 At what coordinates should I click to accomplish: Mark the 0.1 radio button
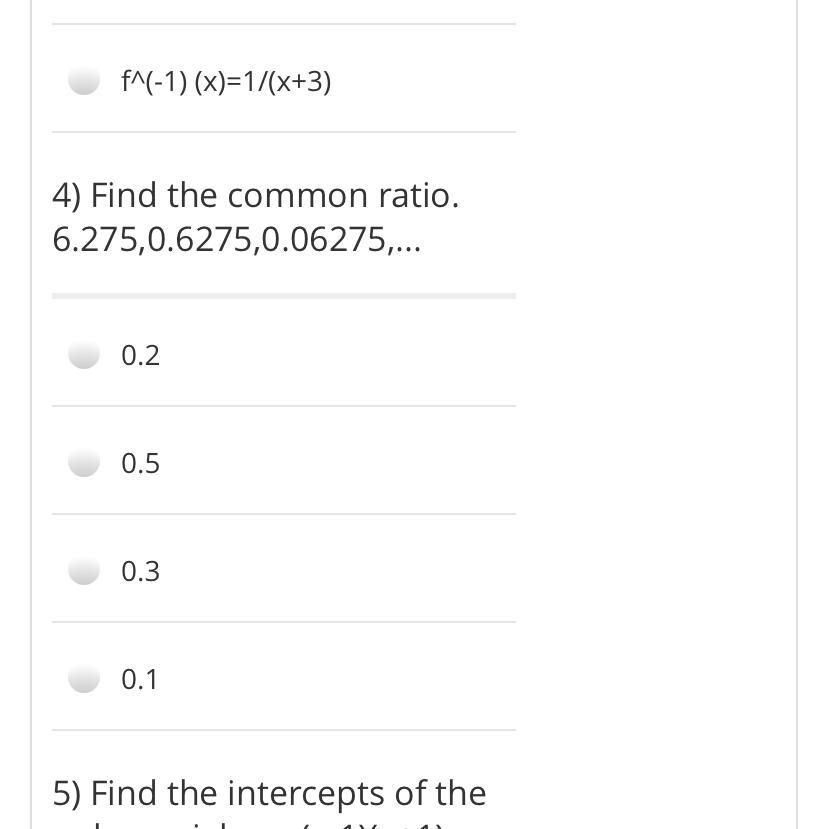click(x=84, y=679)
